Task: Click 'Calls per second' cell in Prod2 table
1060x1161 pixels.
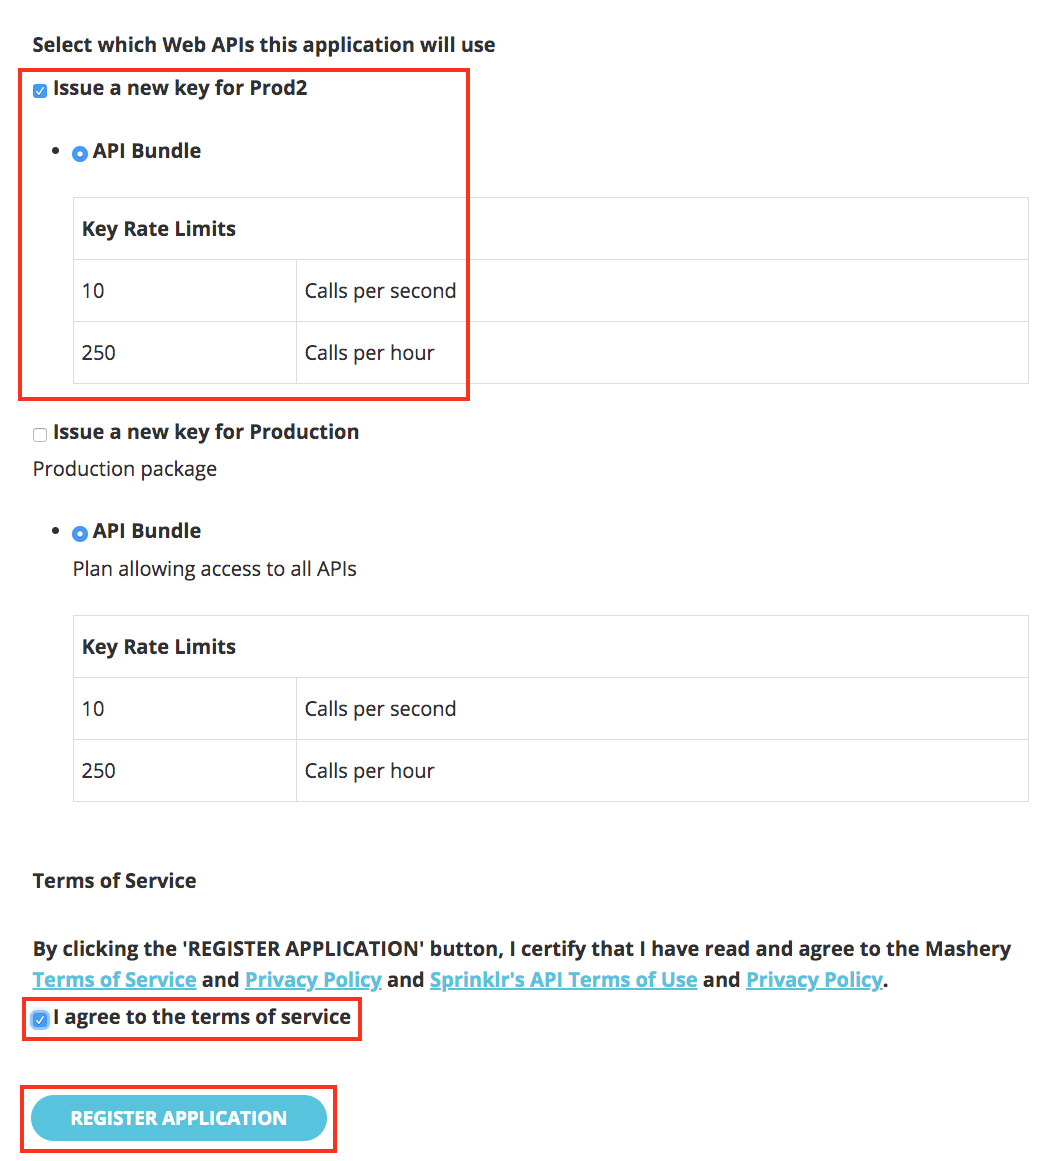Action: coord(380,291)
